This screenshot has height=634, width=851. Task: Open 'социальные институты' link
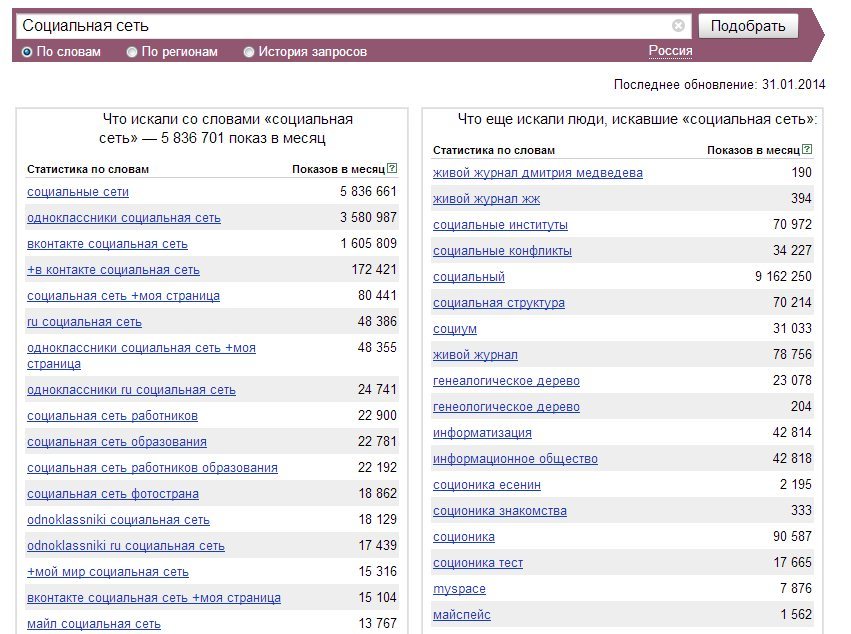click(500, 225)
